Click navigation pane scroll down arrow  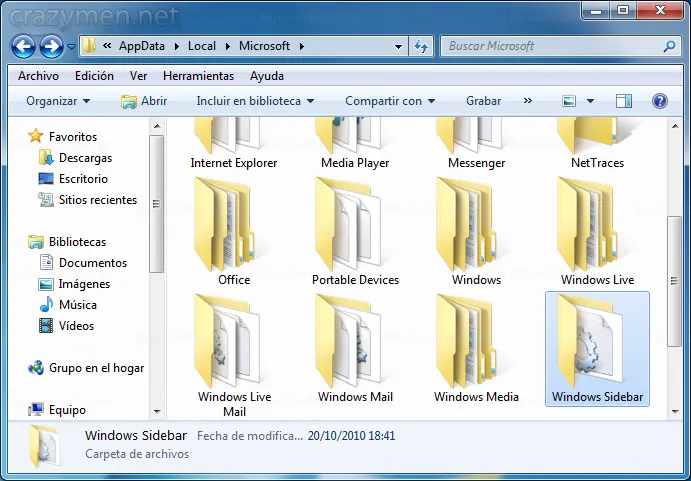[157, 412]
